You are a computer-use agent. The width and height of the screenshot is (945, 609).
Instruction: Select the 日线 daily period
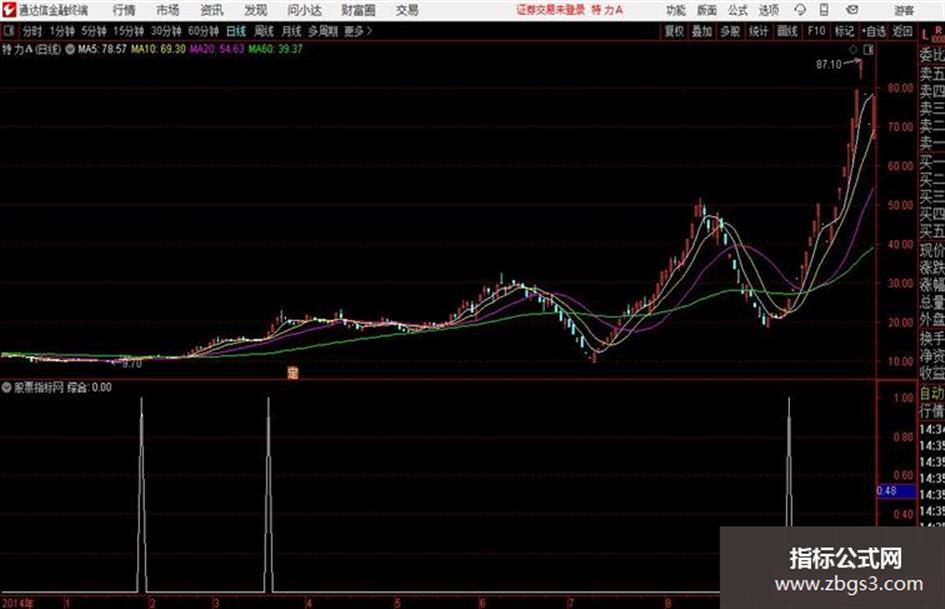pyautogui.click(x=236, y=31)
